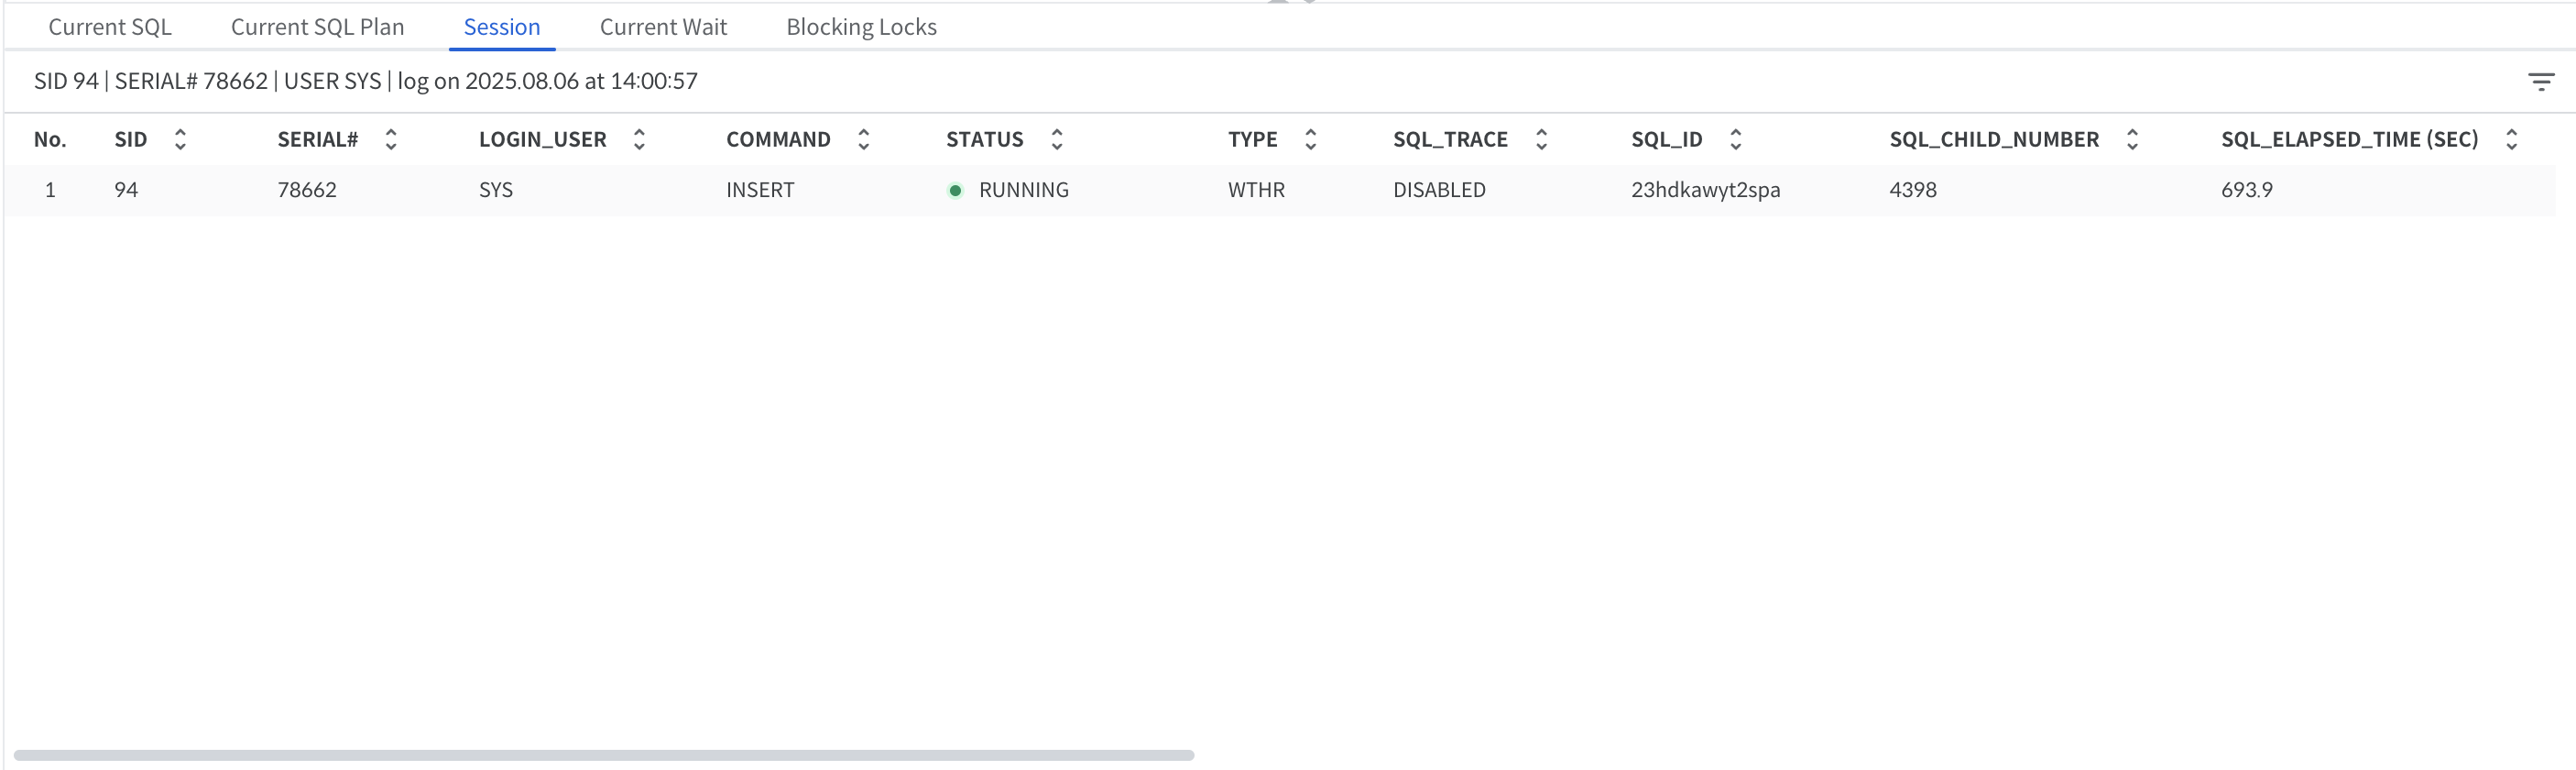
Task: Sort by SQL_ID column arrows
Action: 1736,139
